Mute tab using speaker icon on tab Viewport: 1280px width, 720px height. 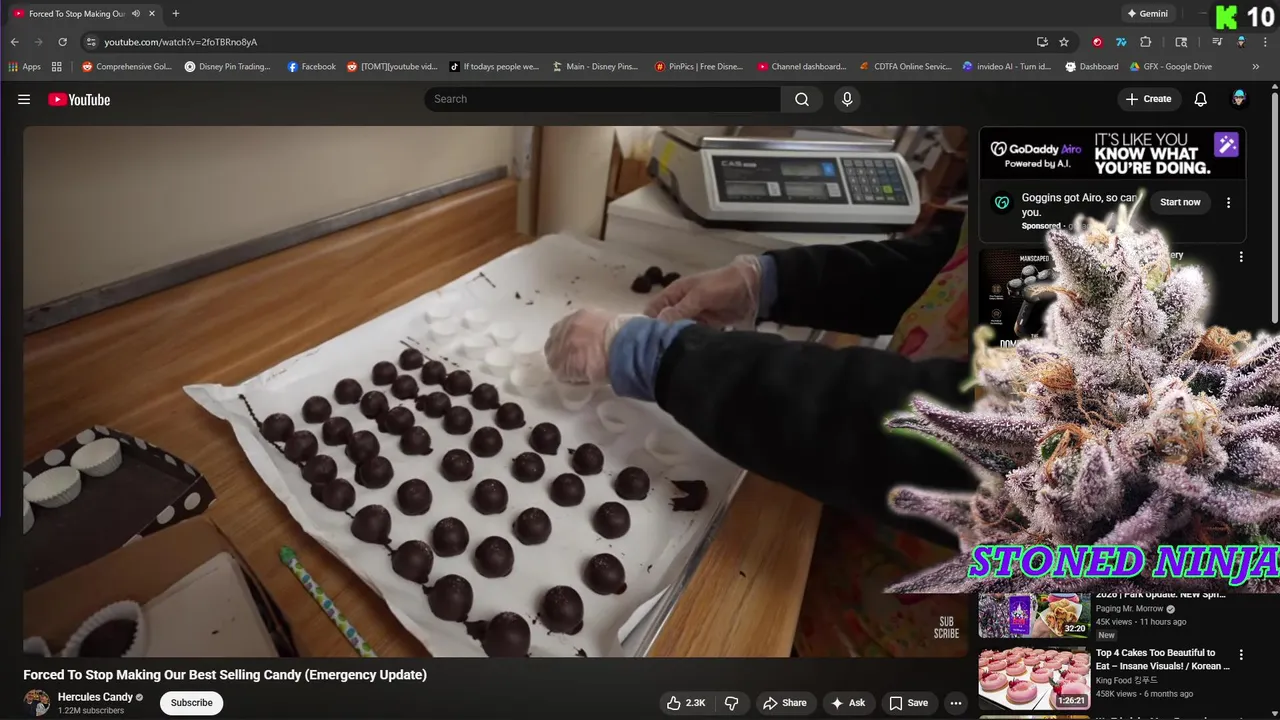135,14
